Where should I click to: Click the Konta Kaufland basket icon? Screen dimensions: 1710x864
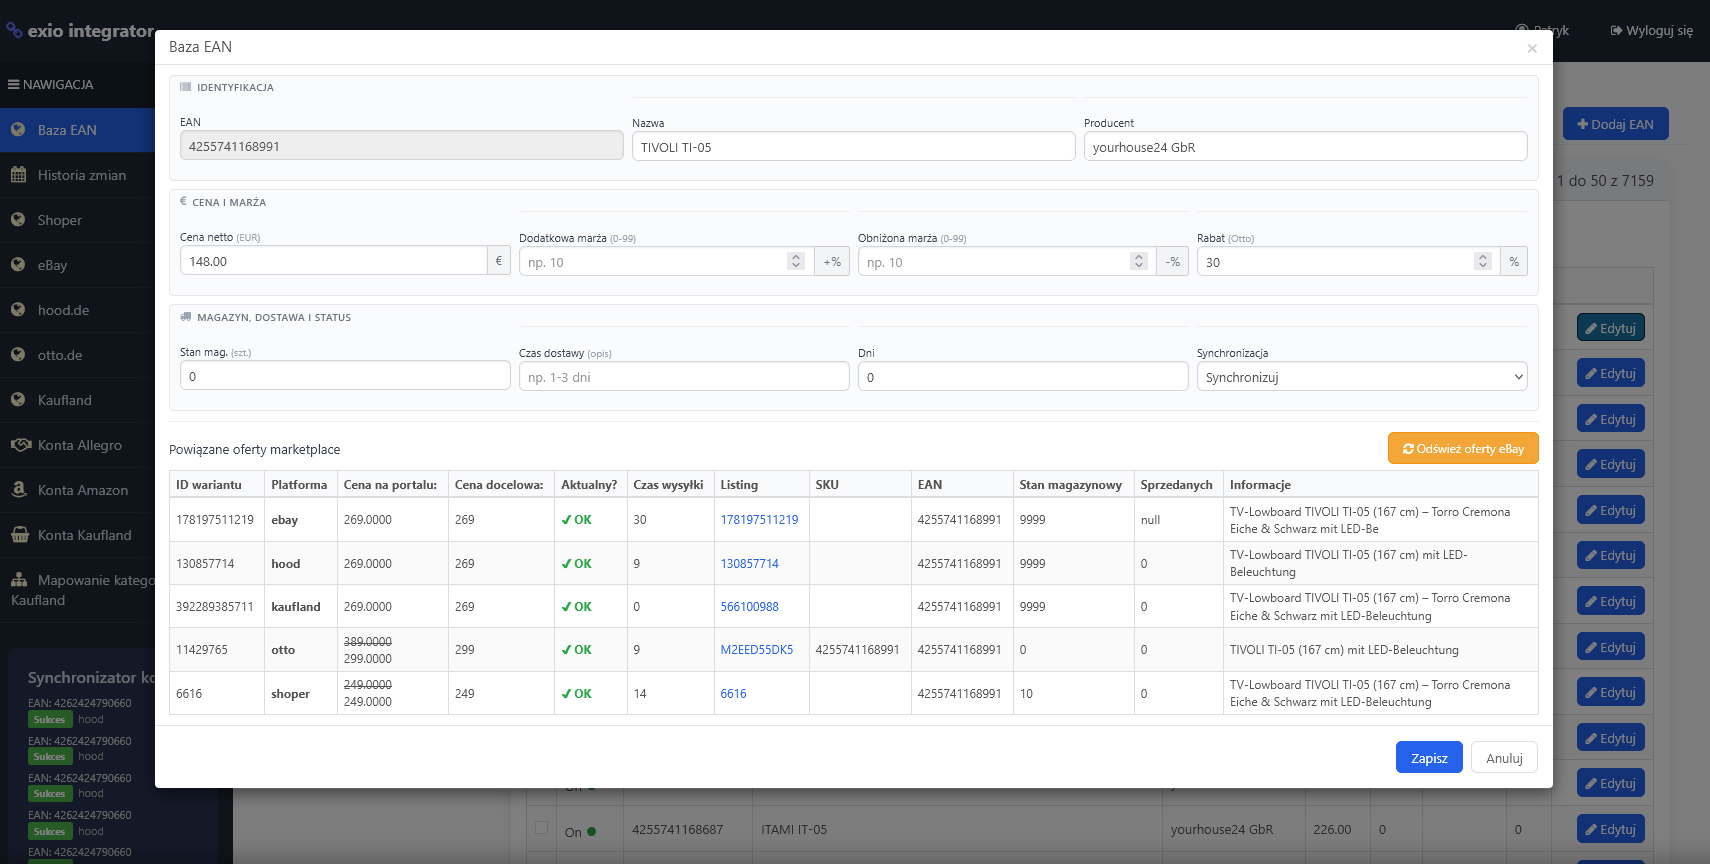pyautogui.click(x=20, y=535)
